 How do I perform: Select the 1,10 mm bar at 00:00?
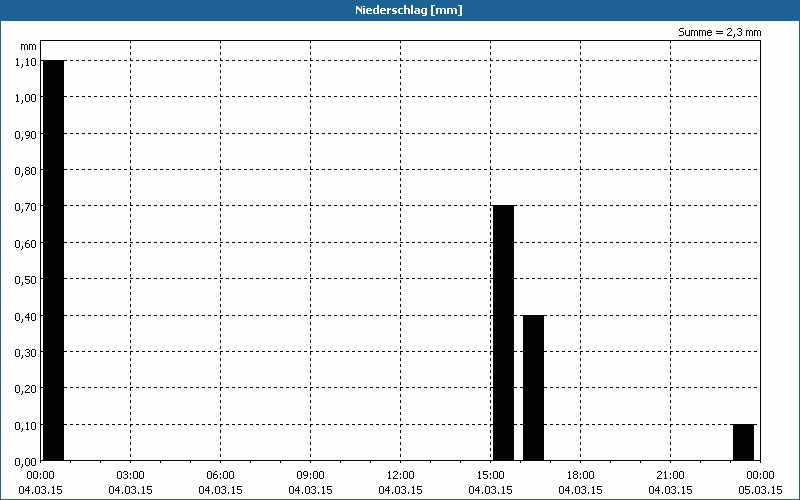coord(54,260)
